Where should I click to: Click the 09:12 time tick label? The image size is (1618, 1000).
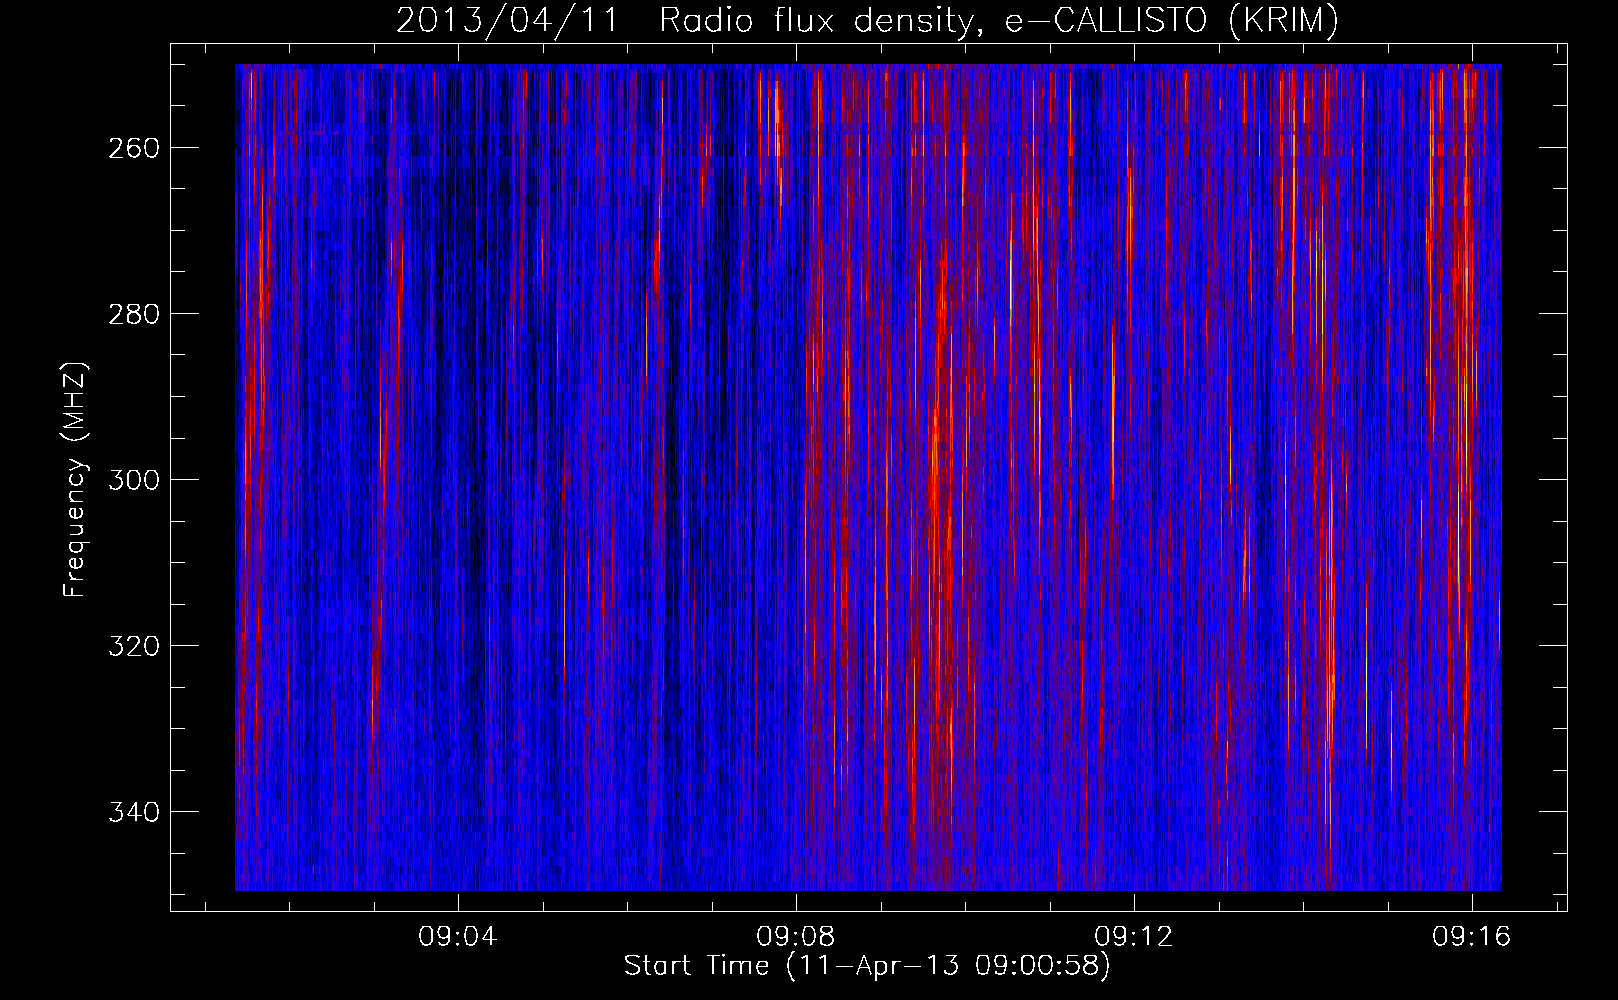[x=1134, y=937]
